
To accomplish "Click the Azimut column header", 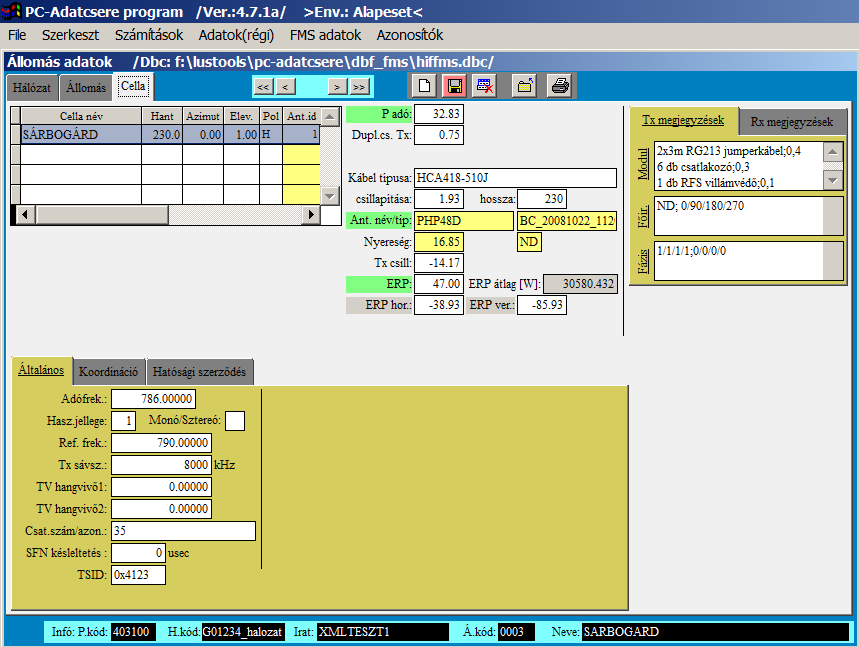I will (203, 116).
